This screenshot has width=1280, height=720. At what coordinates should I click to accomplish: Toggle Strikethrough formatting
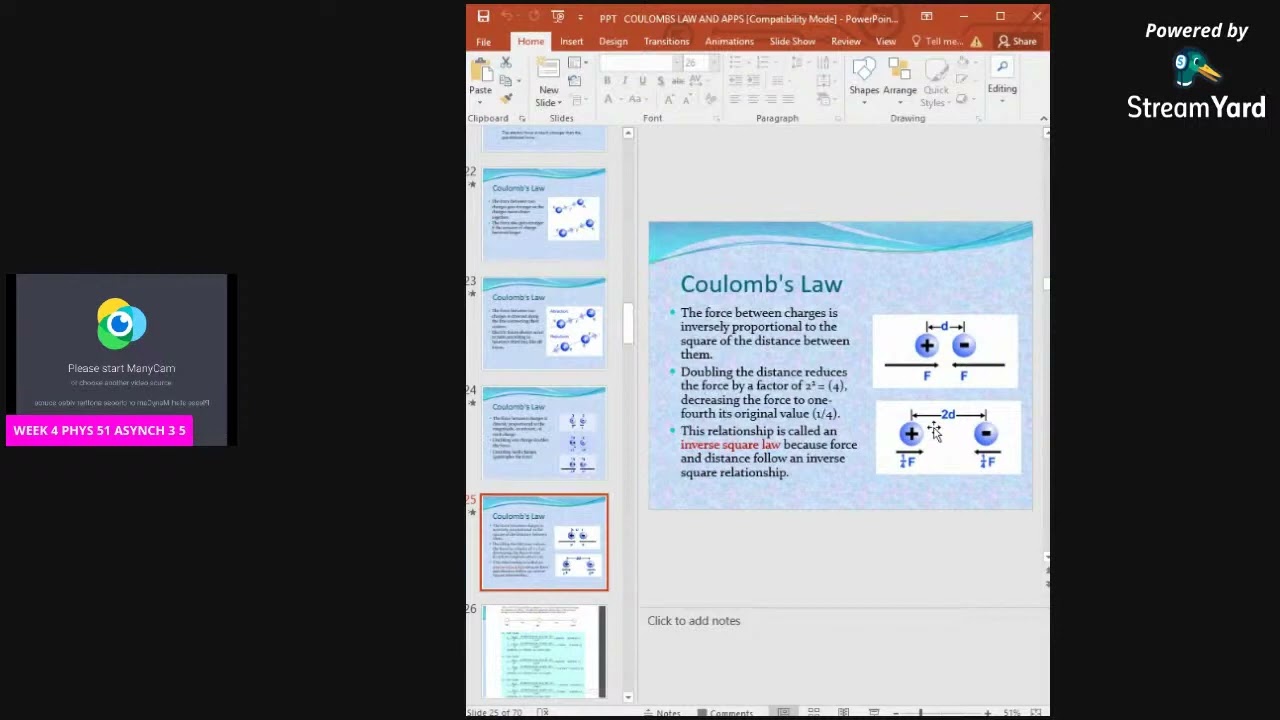pyautogui.click(x=678, y=80)
